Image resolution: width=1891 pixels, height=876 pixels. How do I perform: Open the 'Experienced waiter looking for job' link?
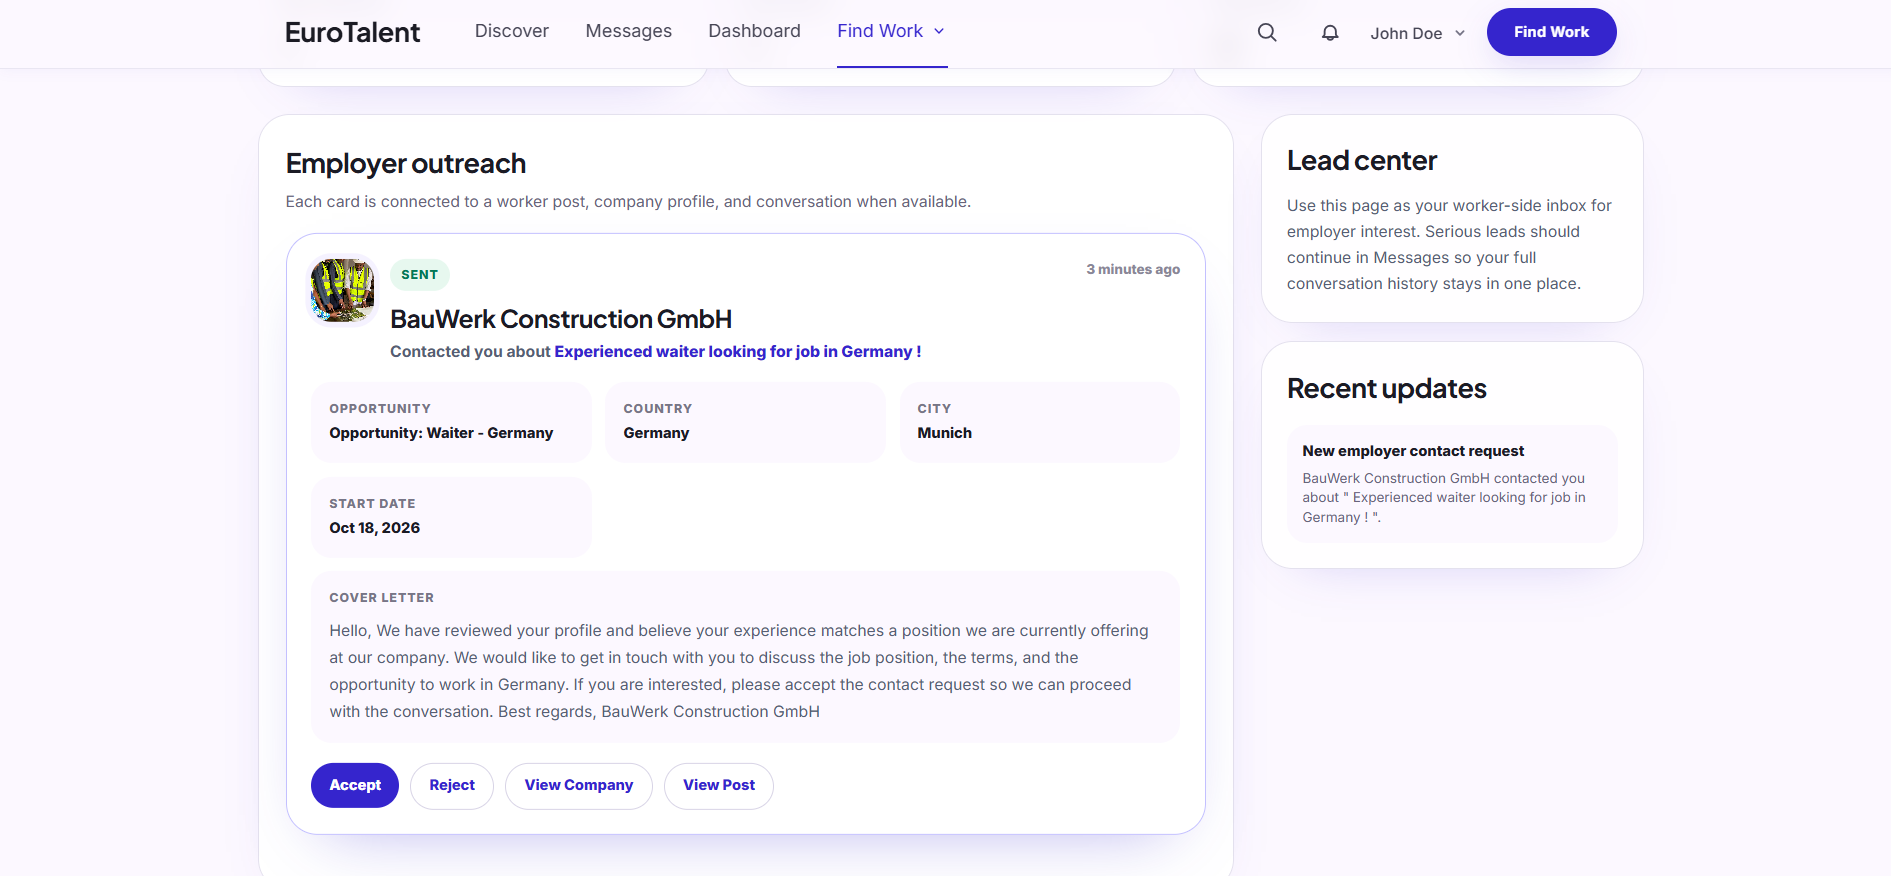point(738,351)
